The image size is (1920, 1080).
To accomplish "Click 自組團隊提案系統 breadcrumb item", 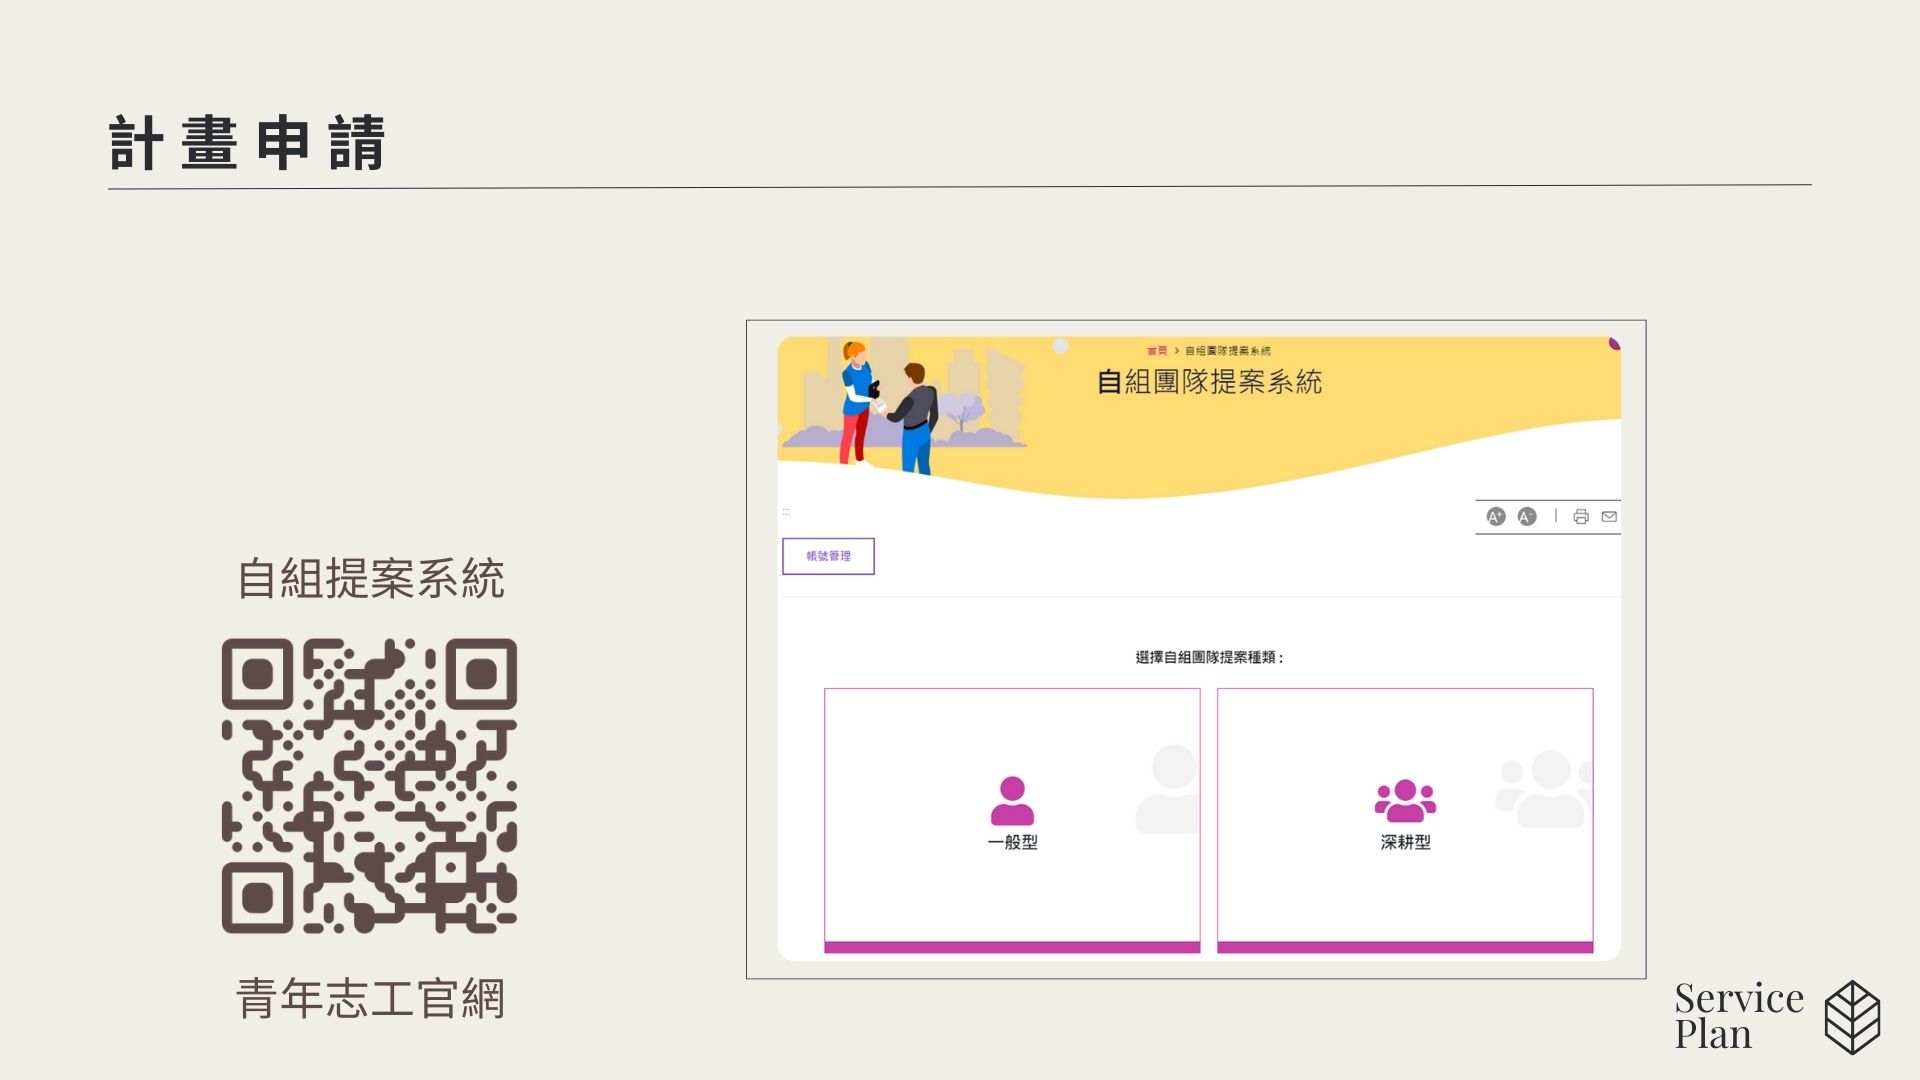I will pos(1228,351).
